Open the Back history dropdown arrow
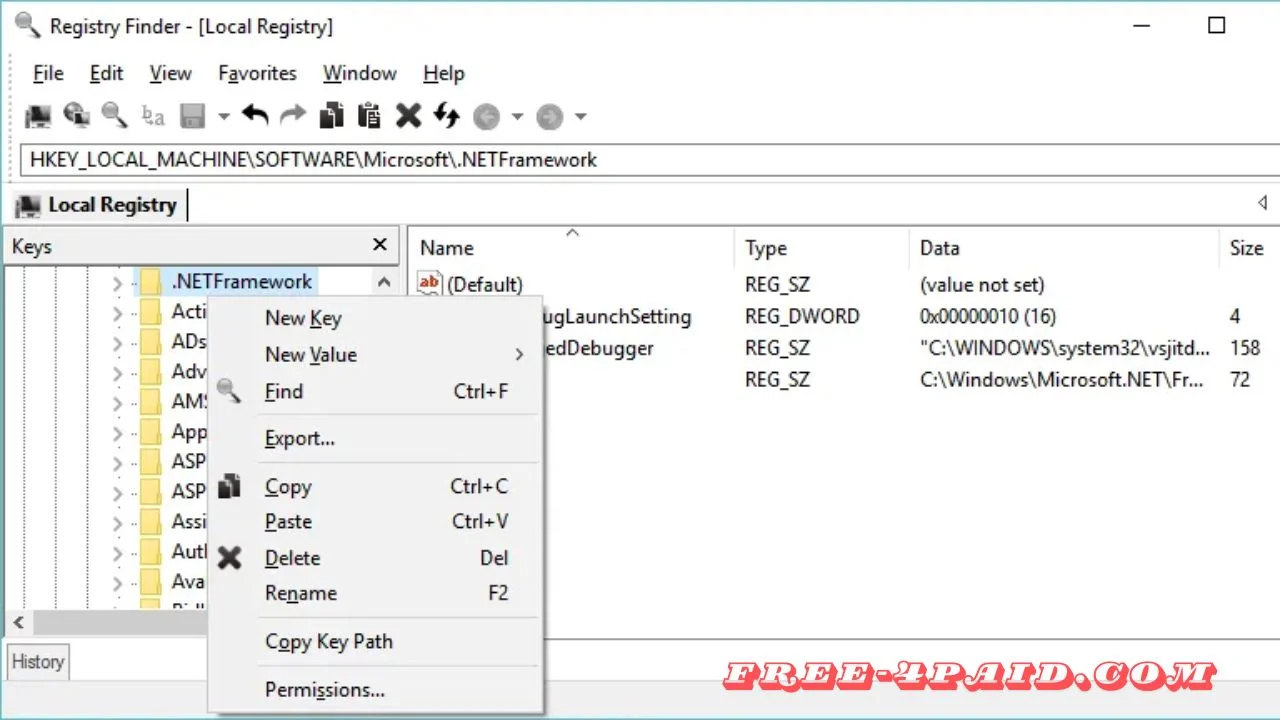This screenshot has width=1280, height=720. (x=517, y=117)
